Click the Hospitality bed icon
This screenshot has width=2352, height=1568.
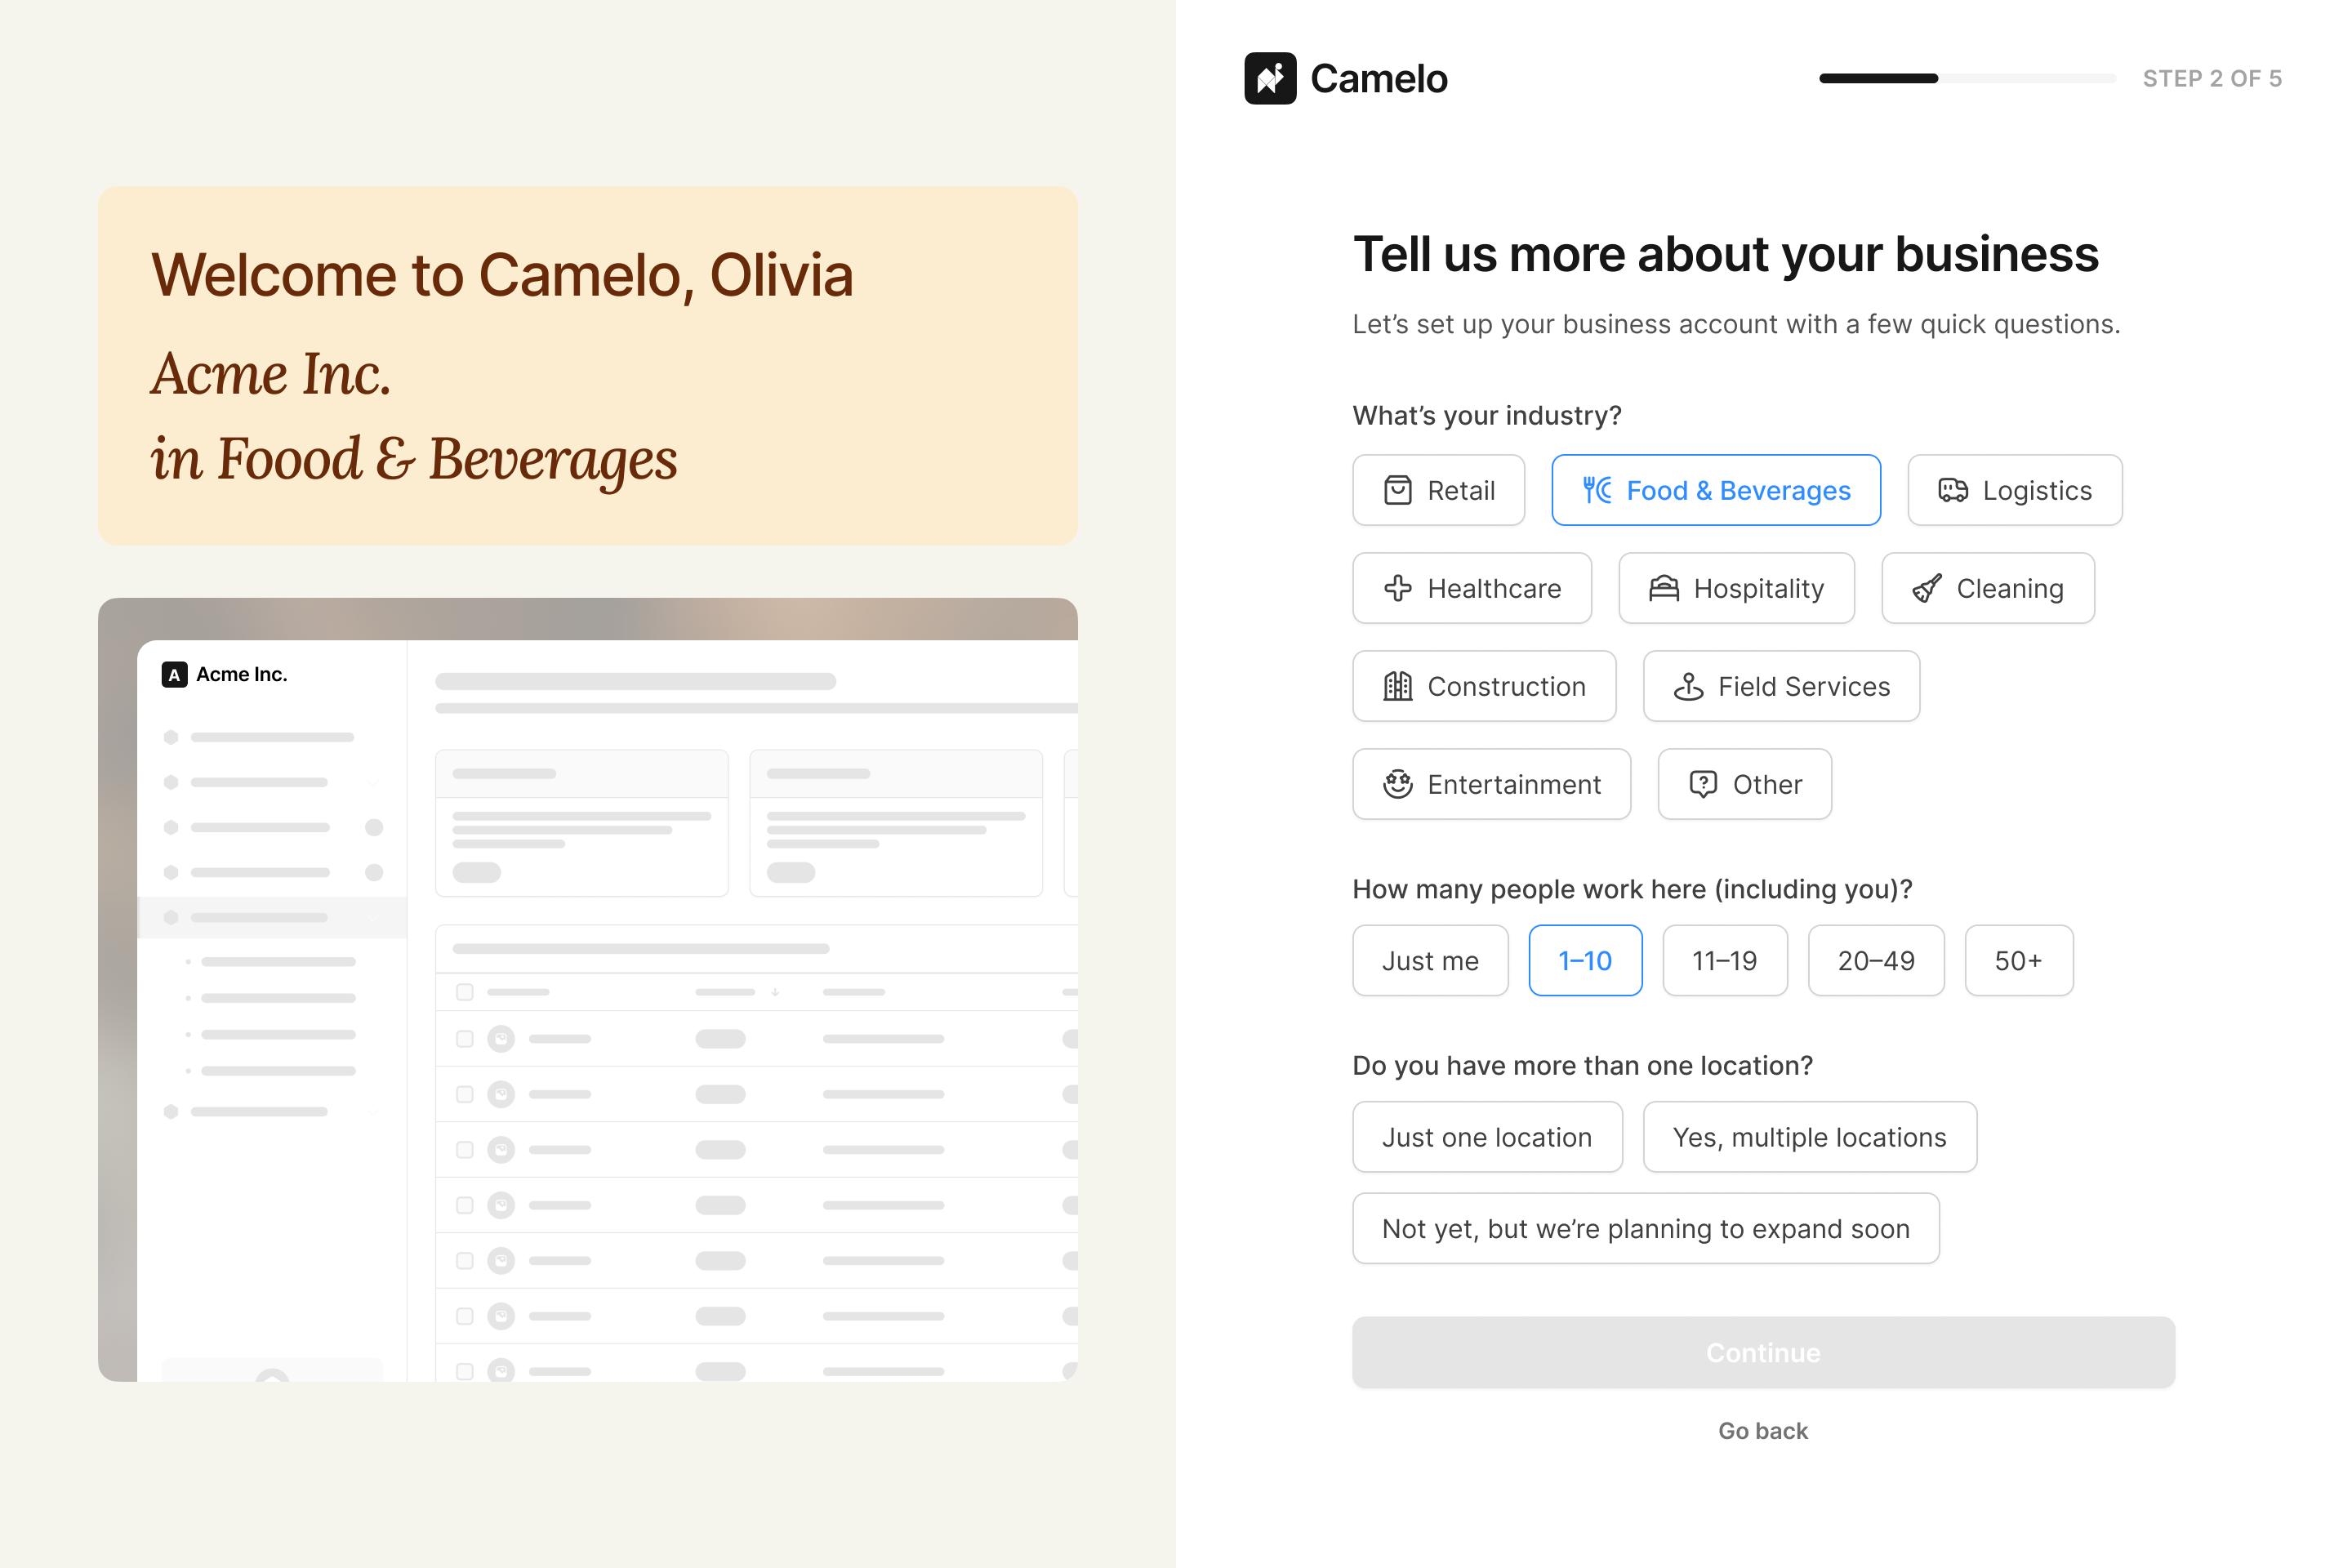click(1664, 588)
